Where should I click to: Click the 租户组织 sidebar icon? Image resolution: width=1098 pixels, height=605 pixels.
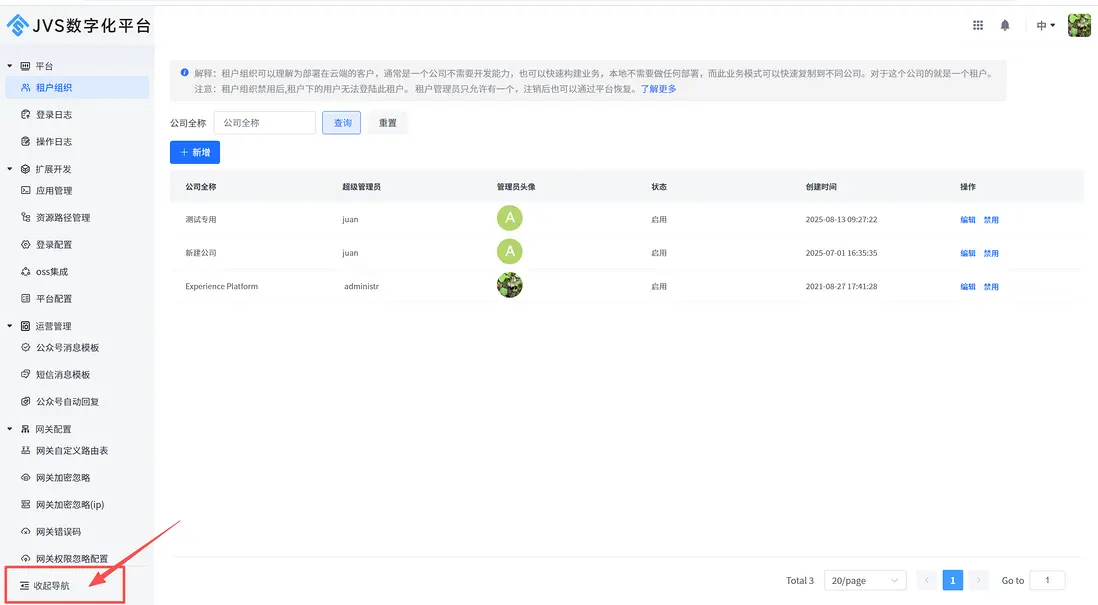tap(26, 88)
